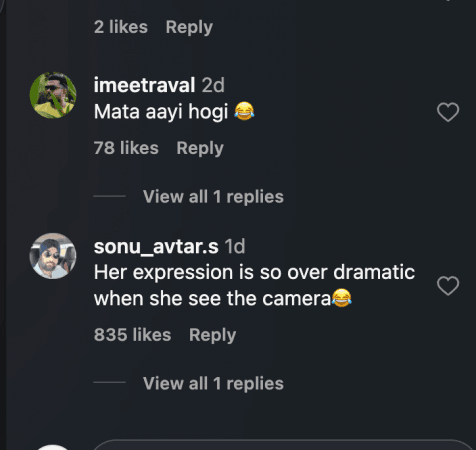The height and width of the screenshot is (450, 476).
Task: Open the imeetraval username link
Action: pos(144,85)
